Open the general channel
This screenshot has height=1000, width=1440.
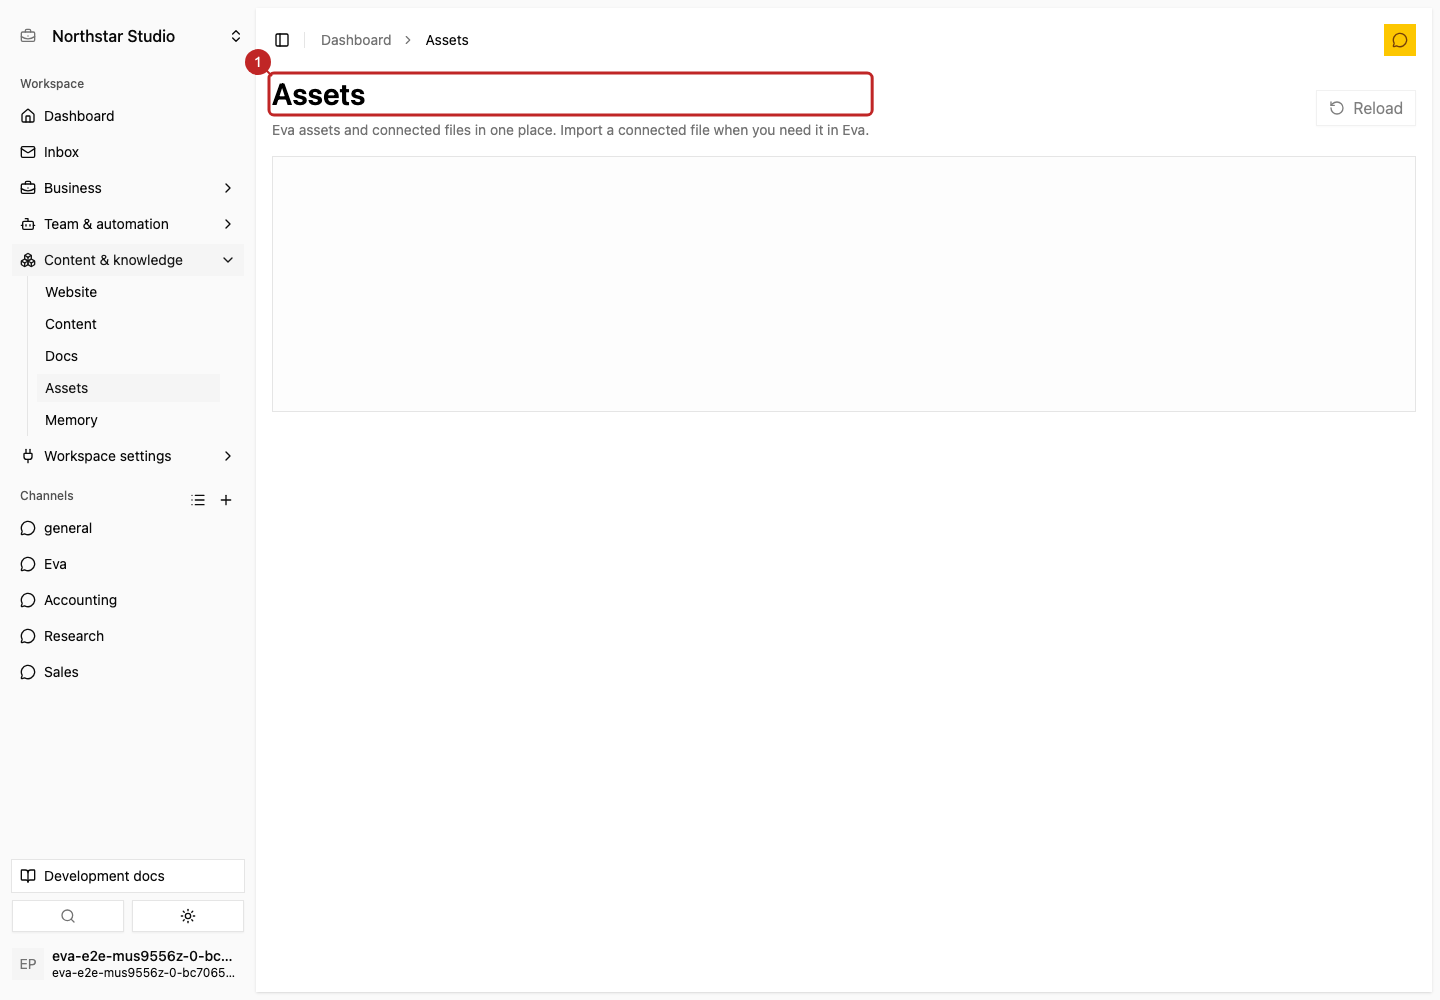[x=128, y=528]
